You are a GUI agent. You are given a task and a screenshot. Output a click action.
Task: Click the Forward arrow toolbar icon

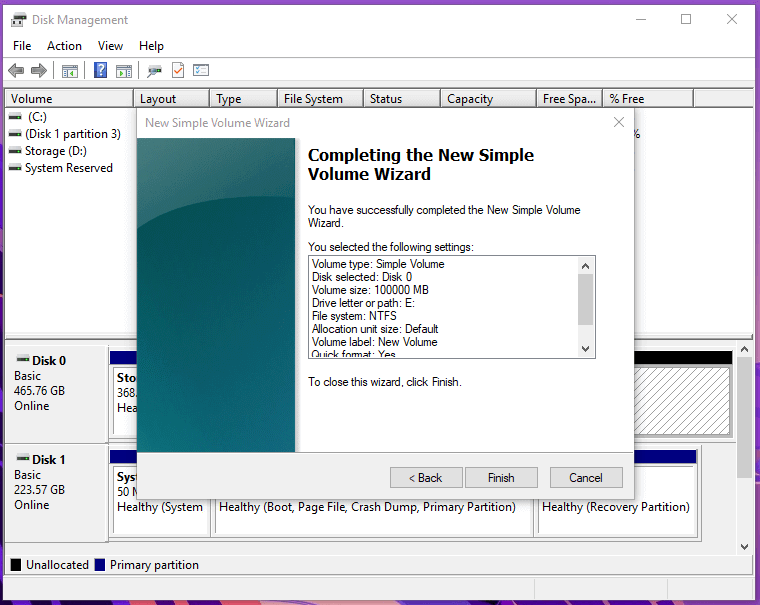[39, 70]
